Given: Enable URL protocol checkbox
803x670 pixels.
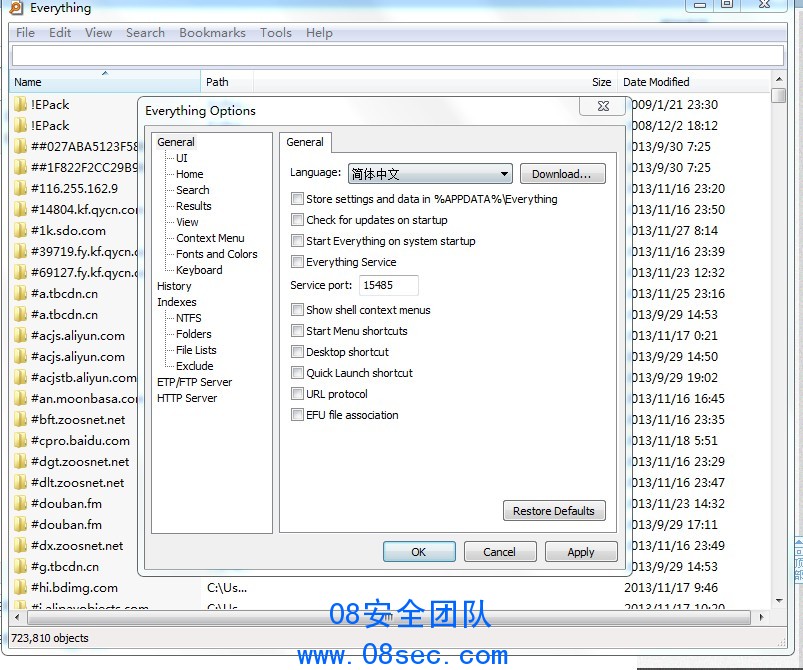Looking at the screenshot, I should click(x=297, y=394).
